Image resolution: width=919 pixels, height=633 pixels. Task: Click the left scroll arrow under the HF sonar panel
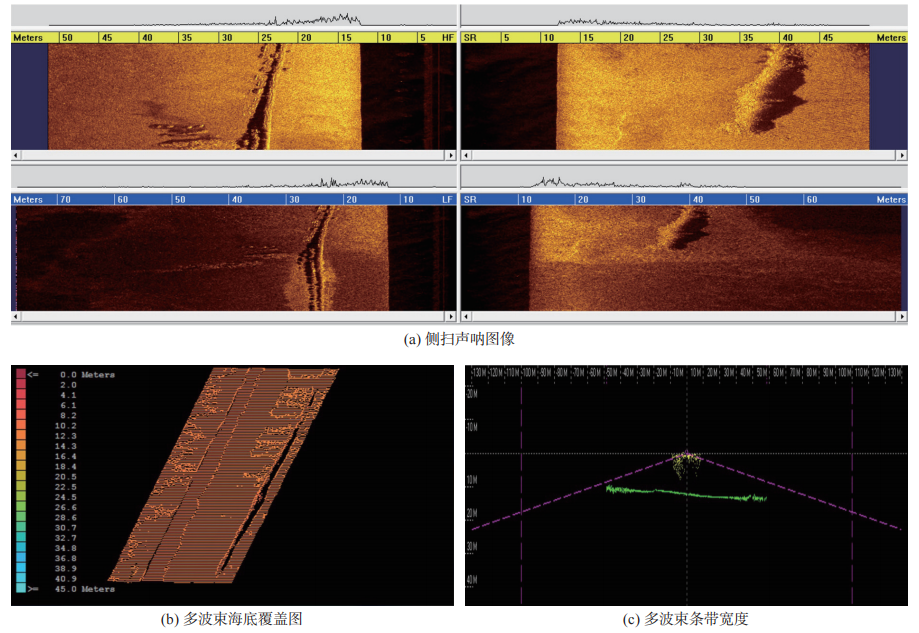tap(16, 155)
